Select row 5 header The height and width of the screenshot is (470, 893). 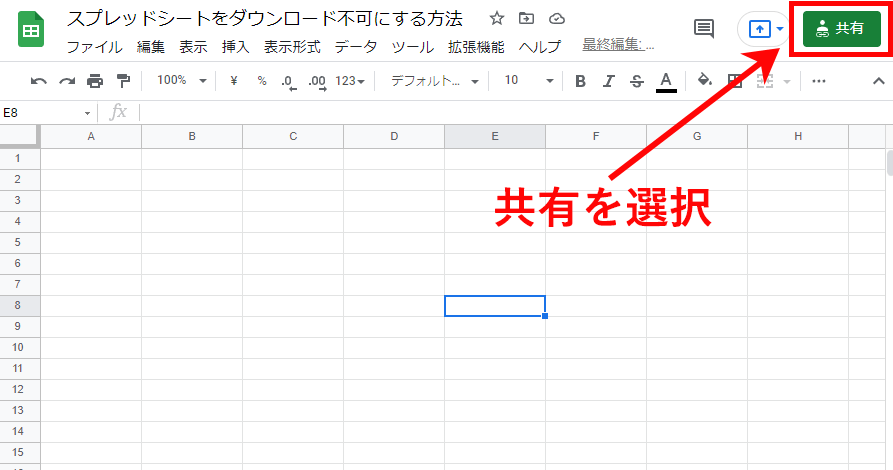pos(20,243)
